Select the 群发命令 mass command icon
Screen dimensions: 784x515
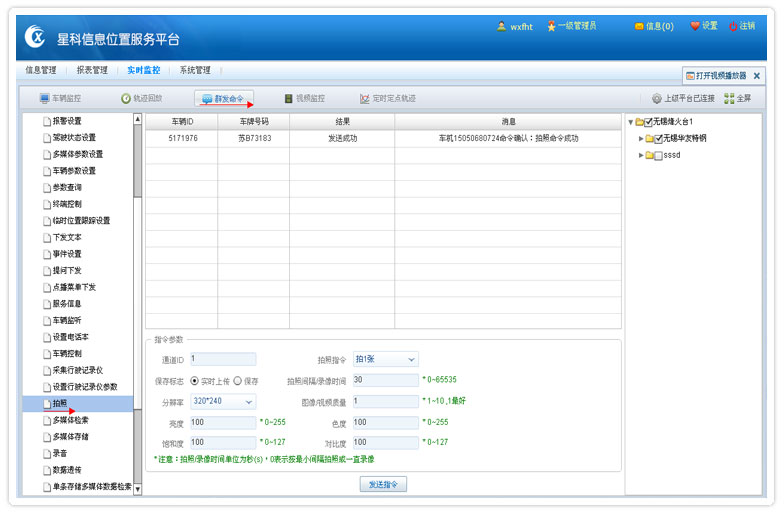coord(207,99)
